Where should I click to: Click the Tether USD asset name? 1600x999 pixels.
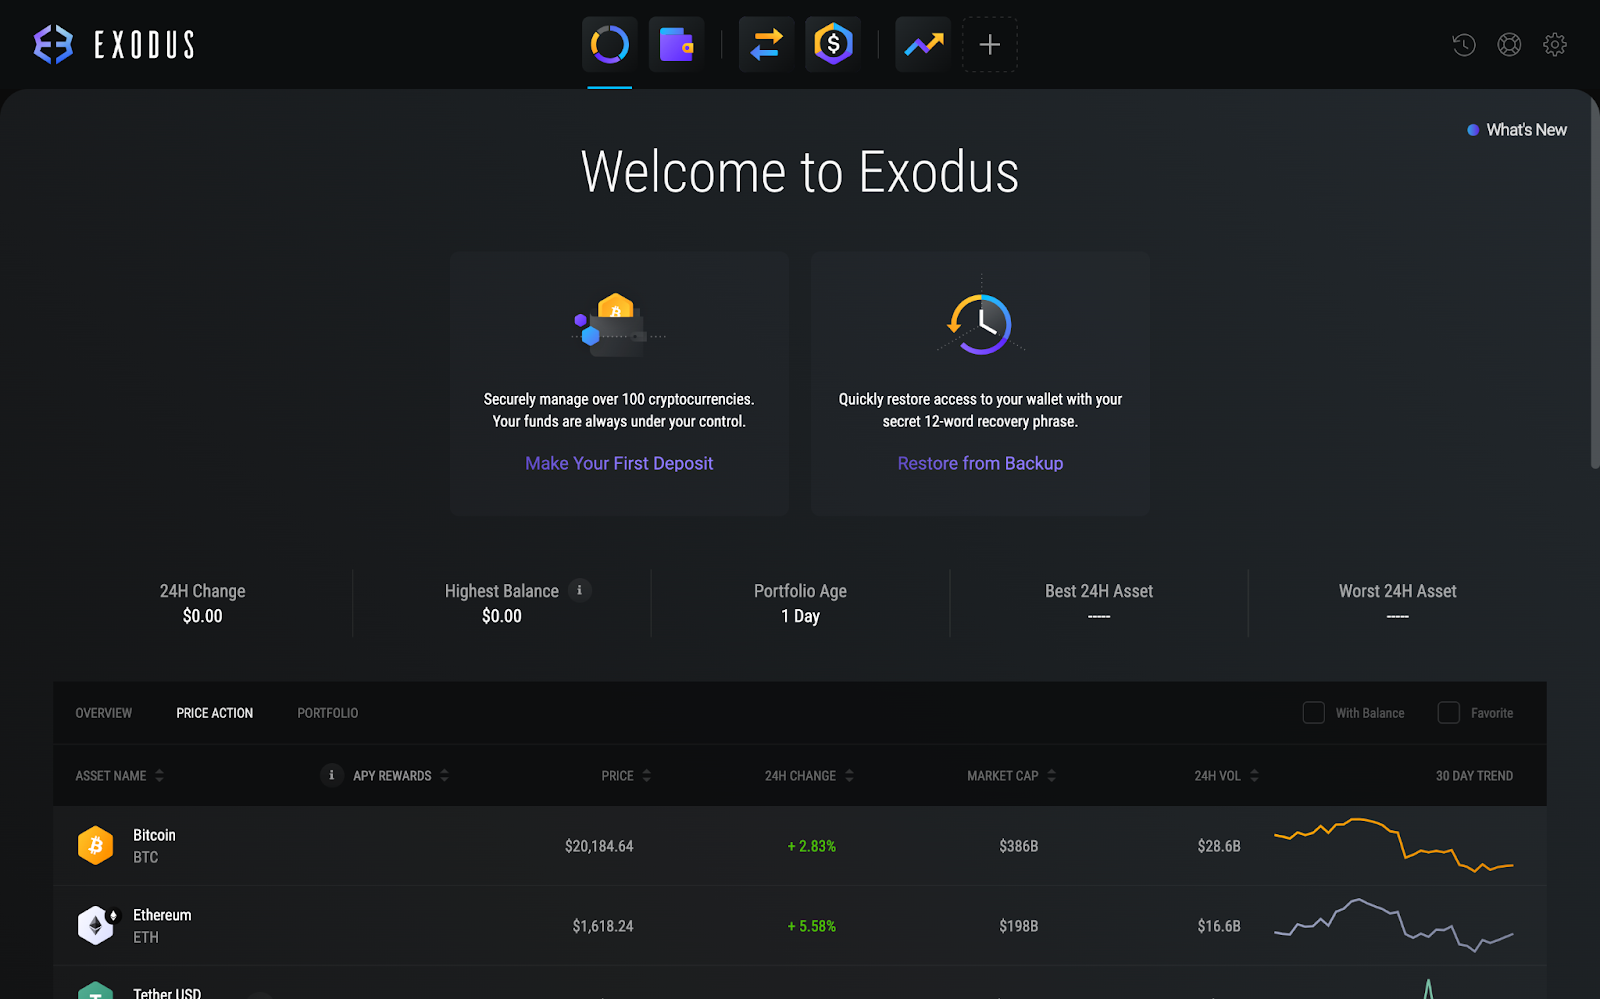point(167,993)
